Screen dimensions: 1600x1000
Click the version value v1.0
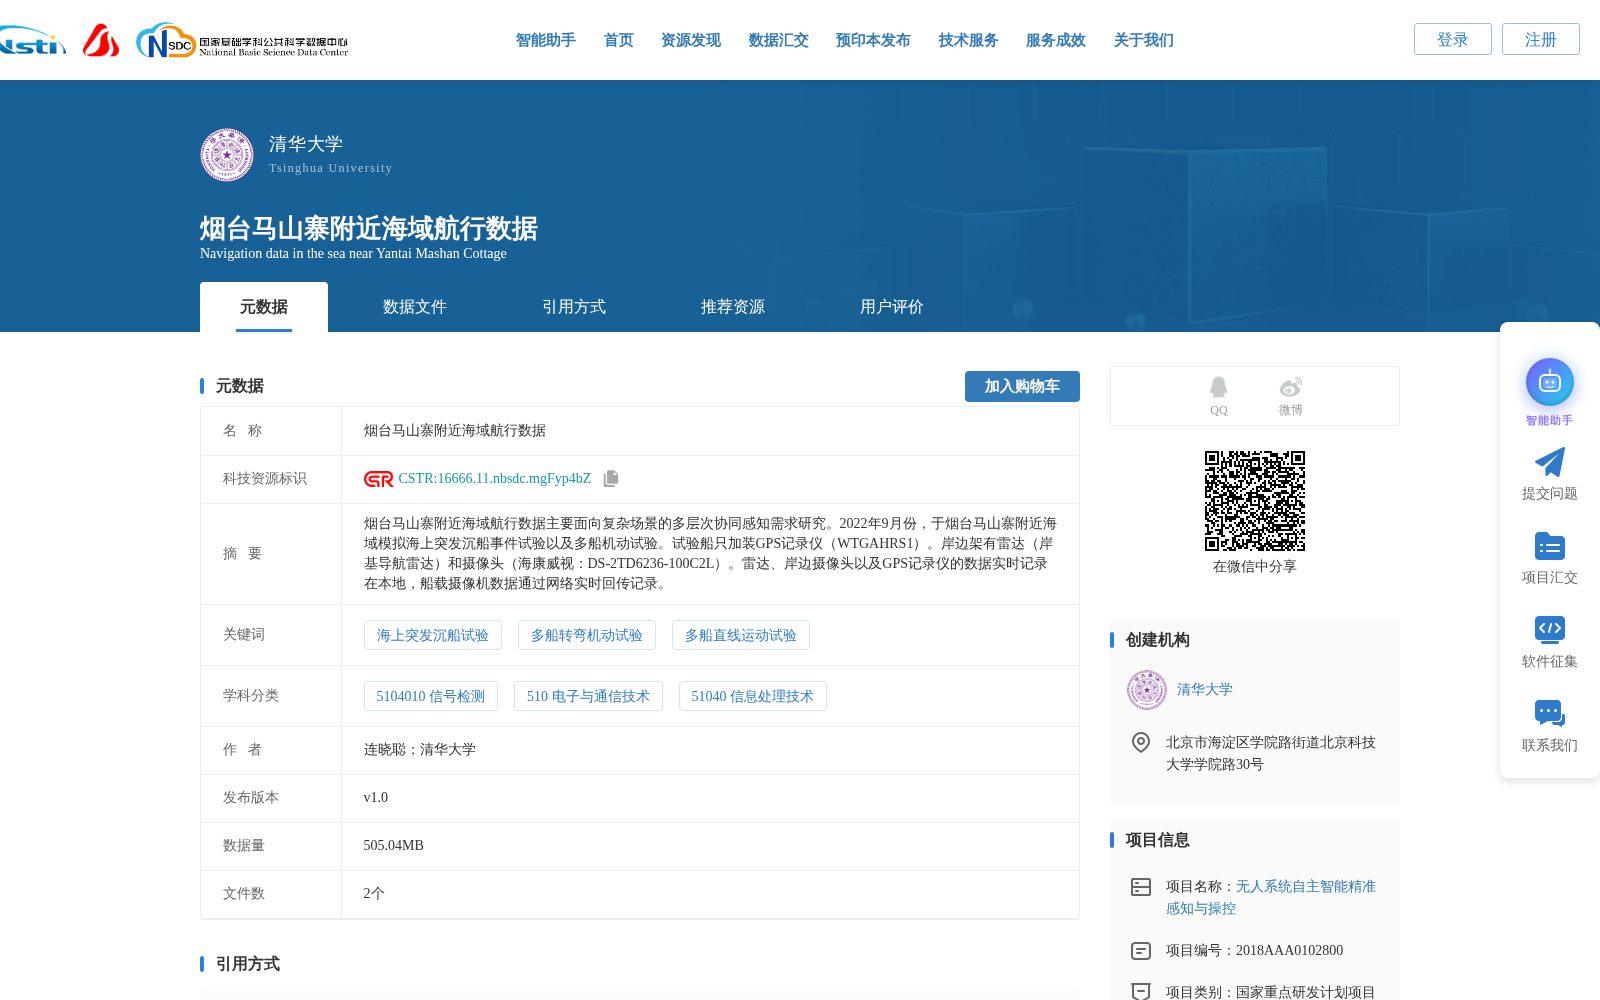[x=375, y=798]
